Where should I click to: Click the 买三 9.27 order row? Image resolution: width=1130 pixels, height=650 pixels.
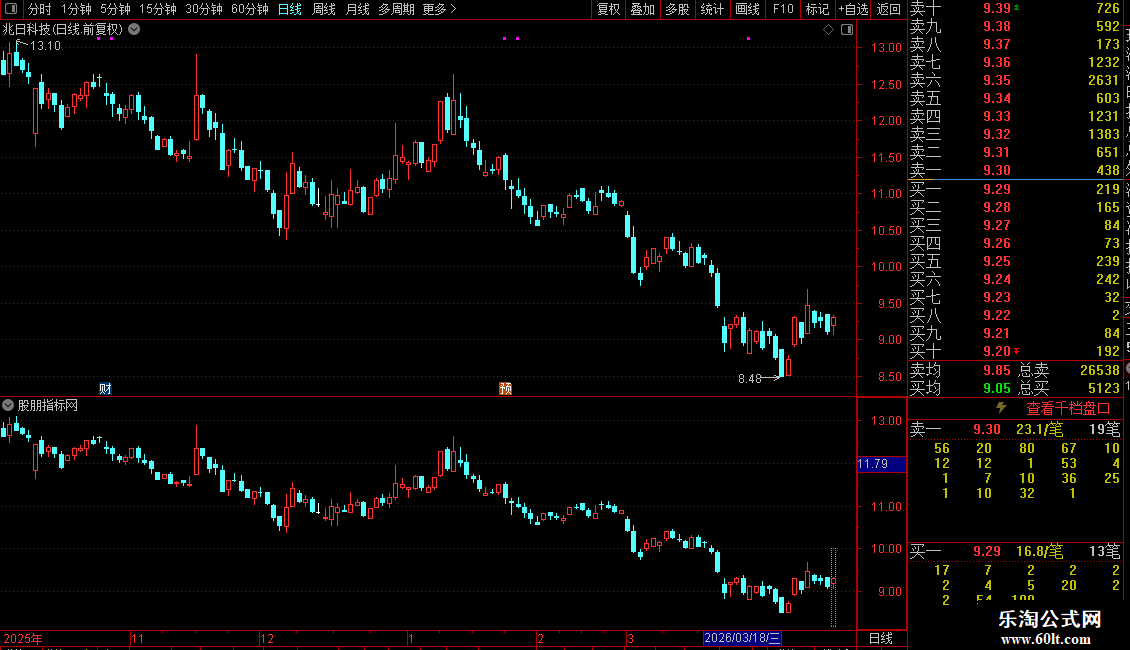[1015, 225]
